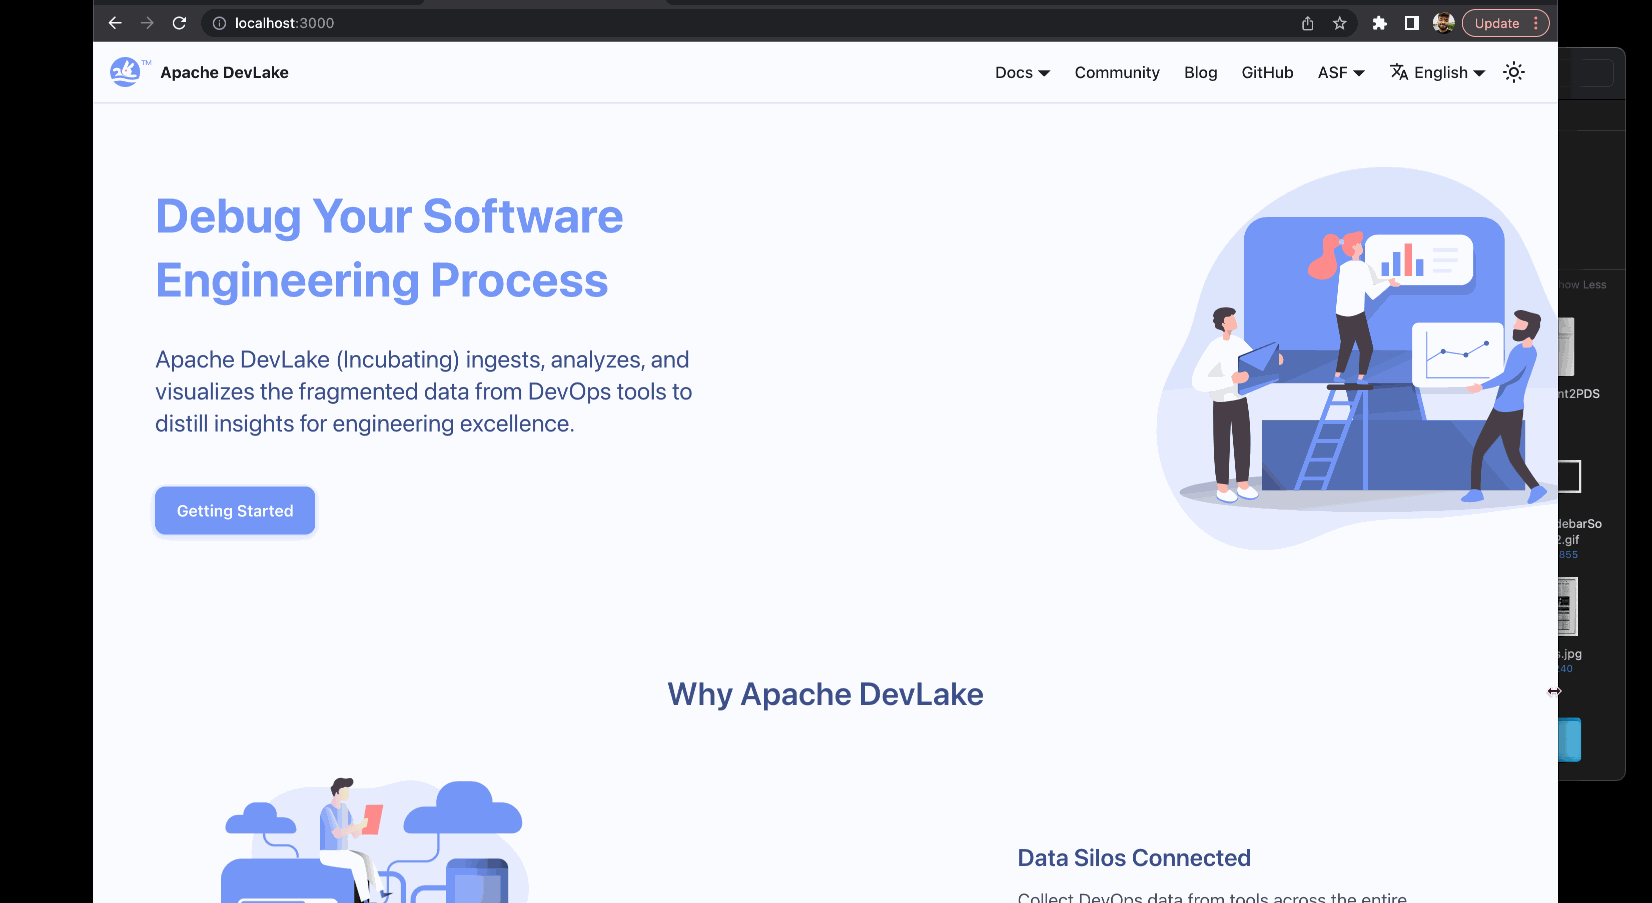Screen dimensions: 1652x903
Task: Open the English language dropdown
Action: point(1438,72)
